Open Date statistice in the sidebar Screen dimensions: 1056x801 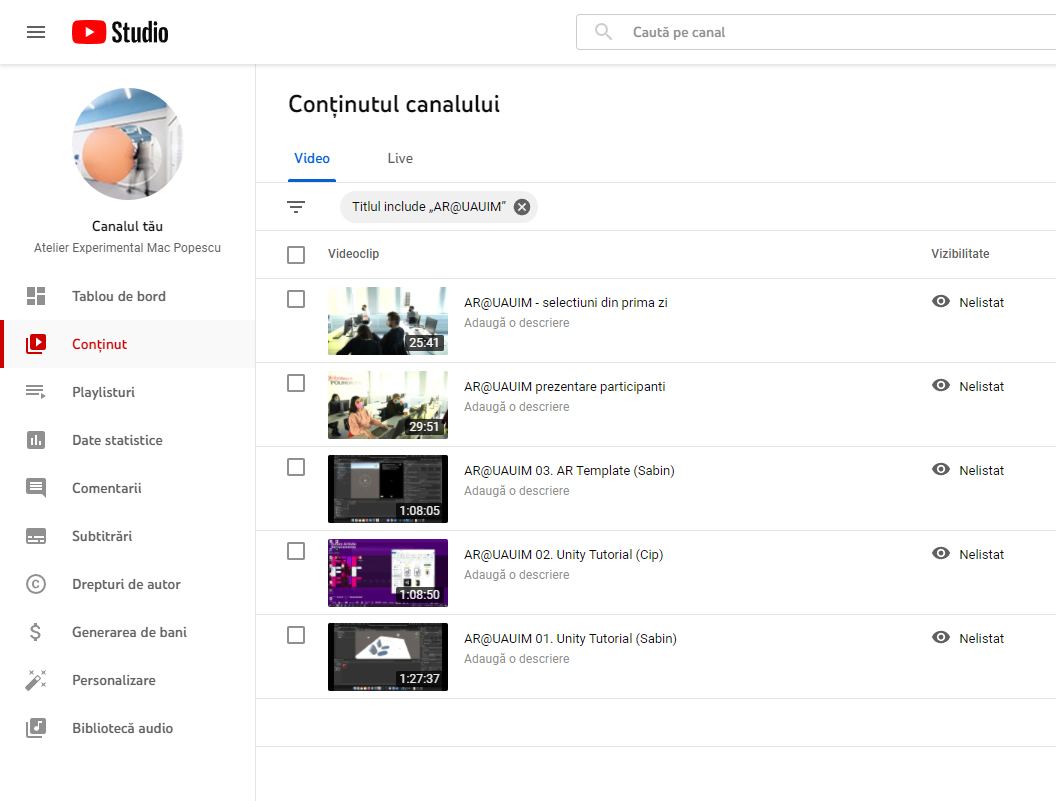pos(128,440)
